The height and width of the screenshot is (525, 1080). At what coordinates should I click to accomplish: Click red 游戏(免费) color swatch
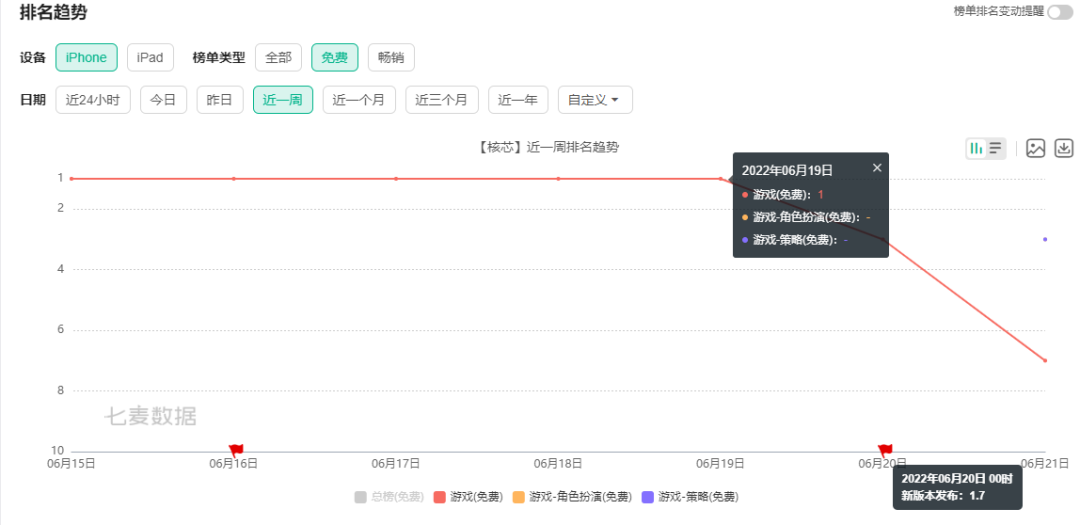439,497
